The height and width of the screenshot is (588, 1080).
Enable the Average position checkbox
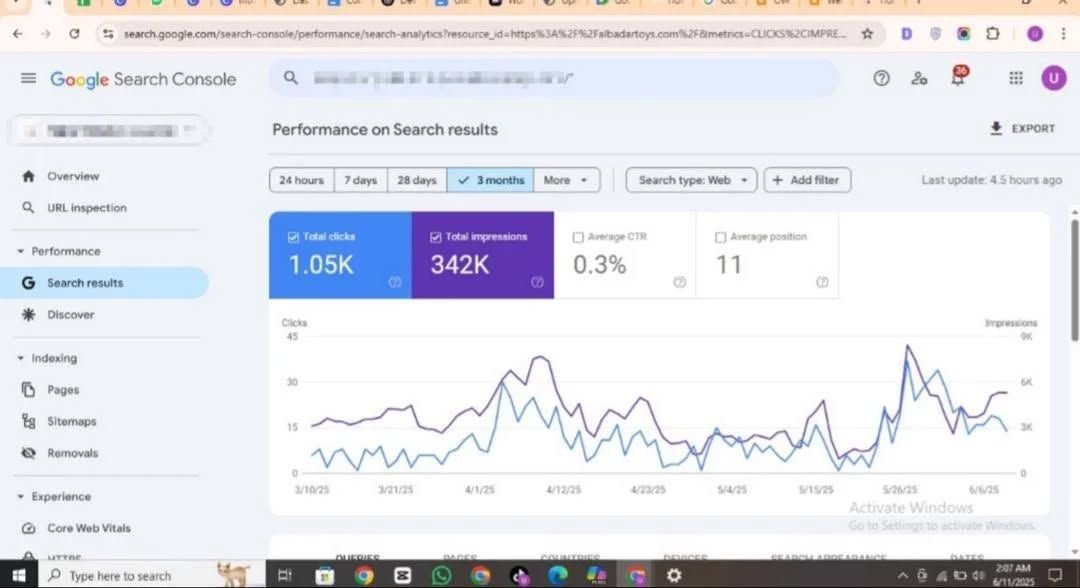[x=721, y=237]
